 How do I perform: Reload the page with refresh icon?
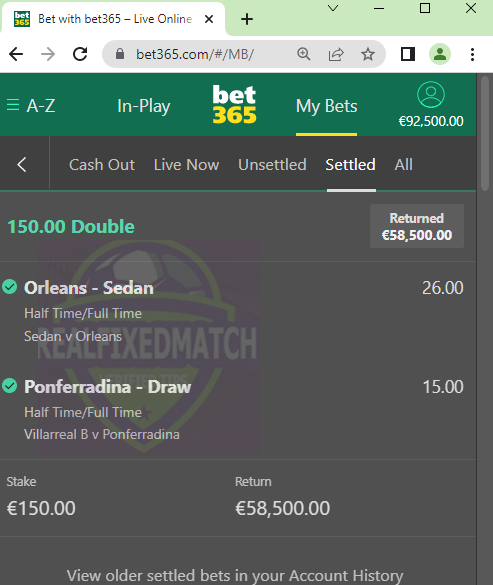(80, 54)
